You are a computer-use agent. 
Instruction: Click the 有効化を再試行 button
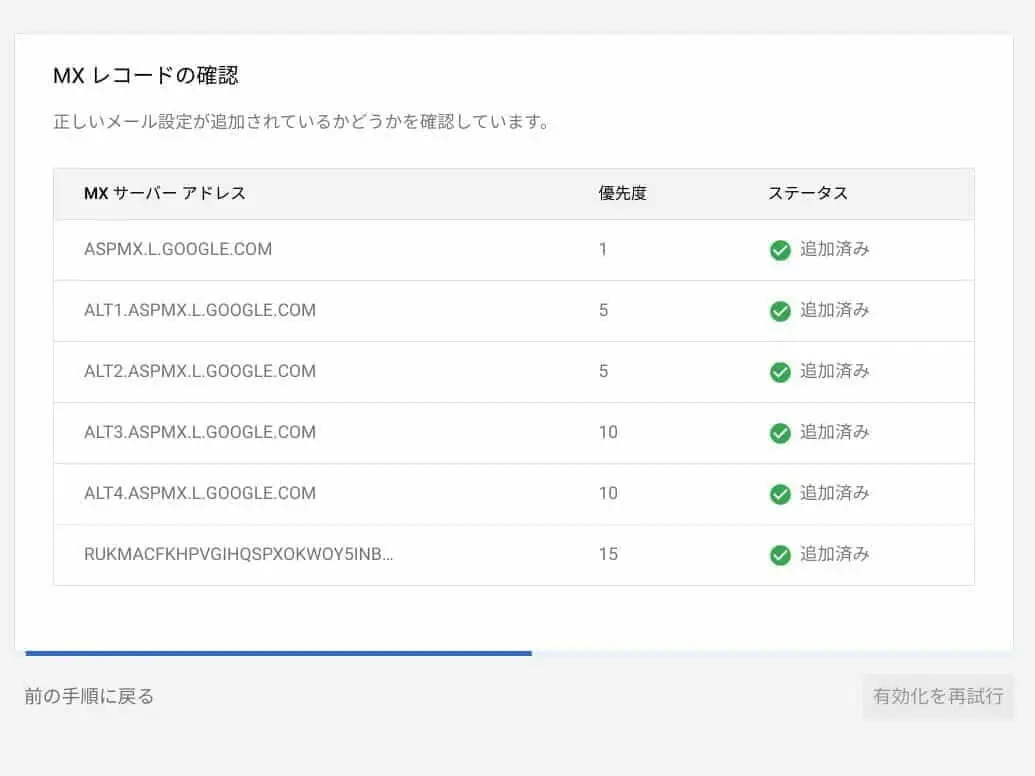tap(938, 696)
